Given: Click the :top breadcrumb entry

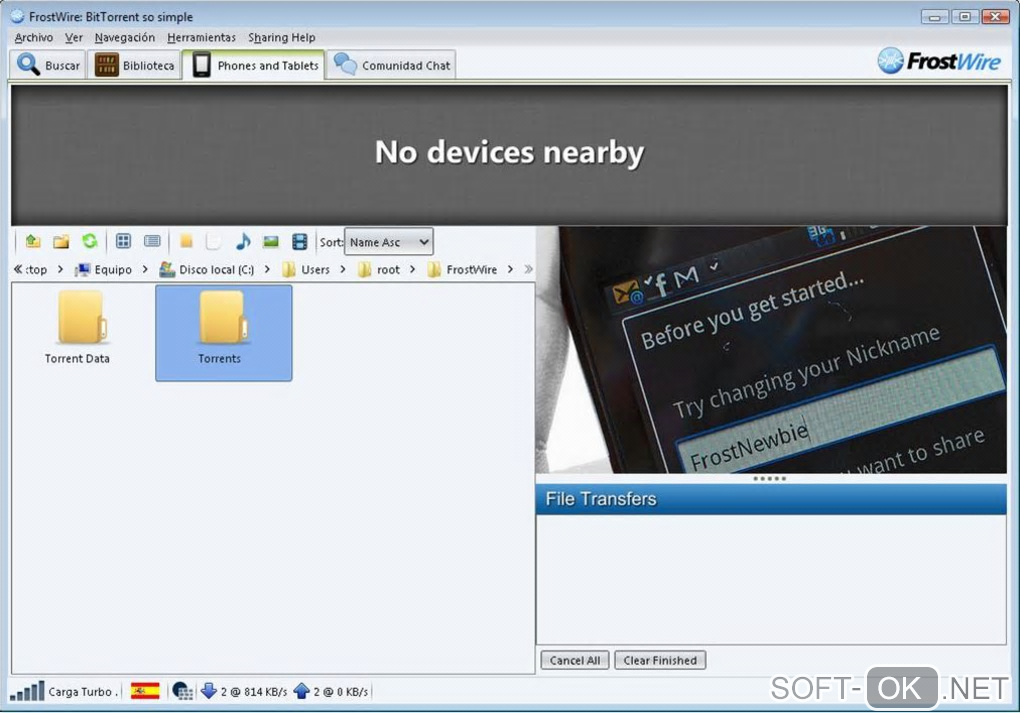Looking at the screenshot, I should pos(36,269).
